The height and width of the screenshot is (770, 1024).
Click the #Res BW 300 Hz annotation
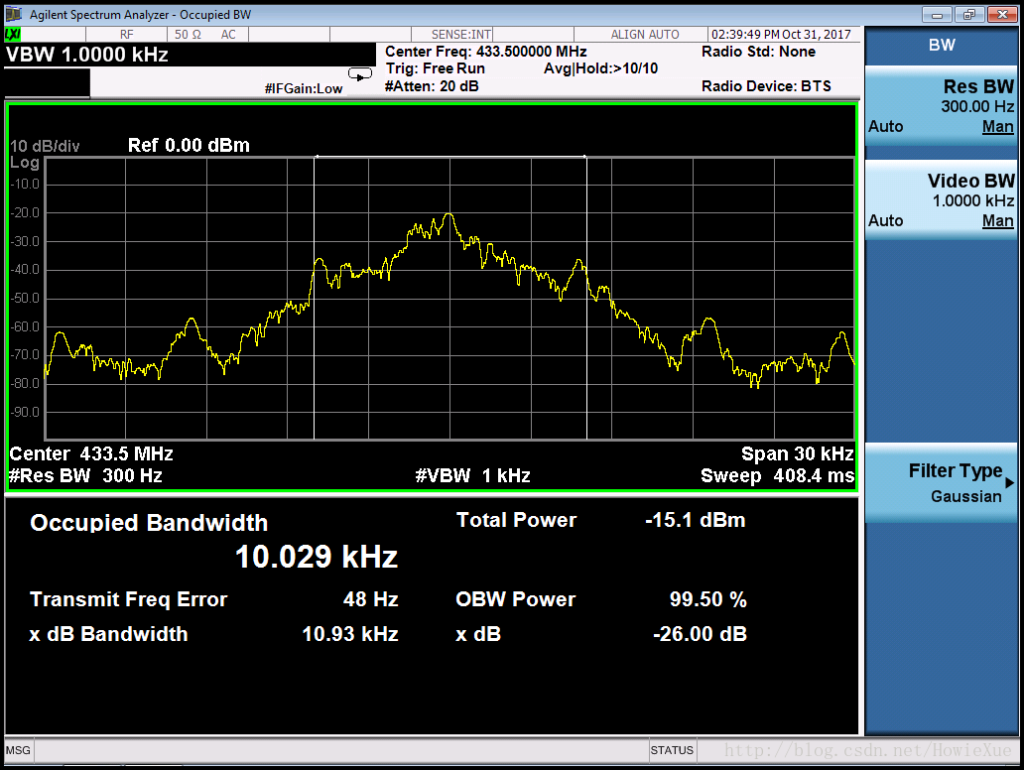pyautogui.click(x=86, y=475)
